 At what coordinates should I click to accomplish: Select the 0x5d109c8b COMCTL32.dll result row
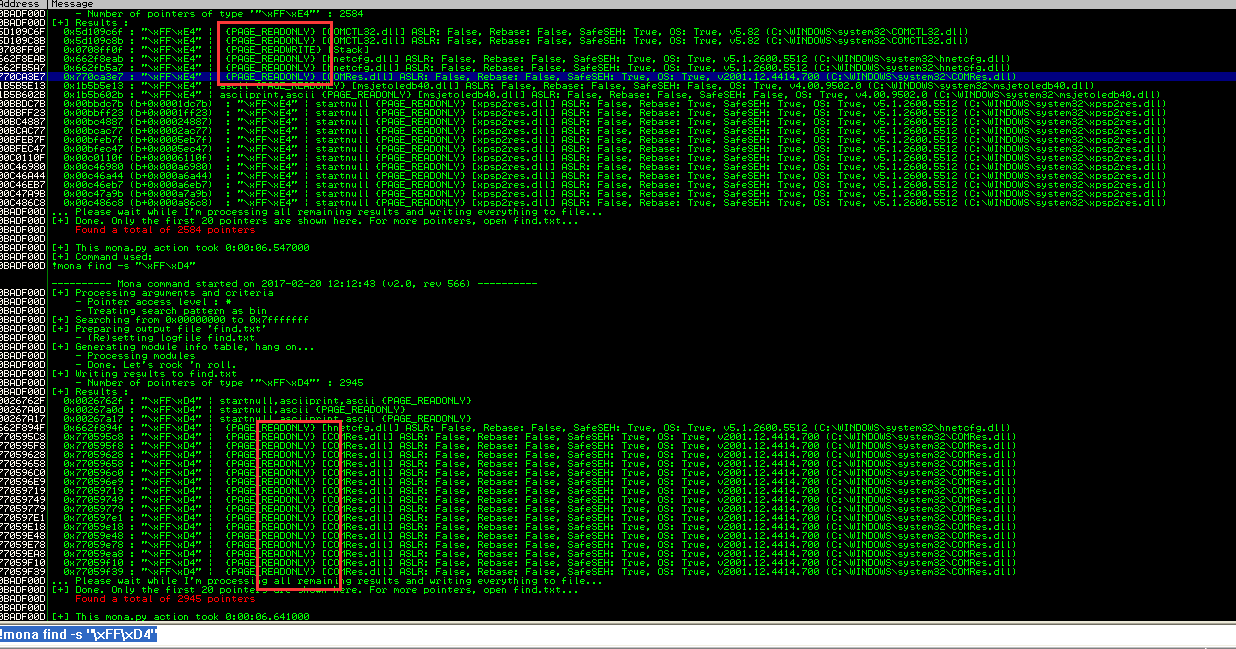(500, 40)
